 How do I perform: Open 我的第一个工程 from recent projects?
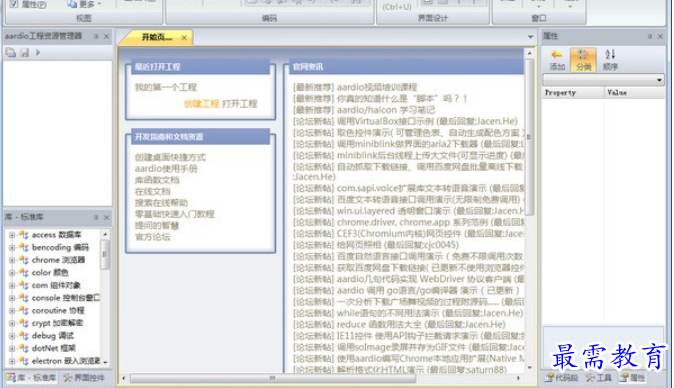[x=165, y=87]
